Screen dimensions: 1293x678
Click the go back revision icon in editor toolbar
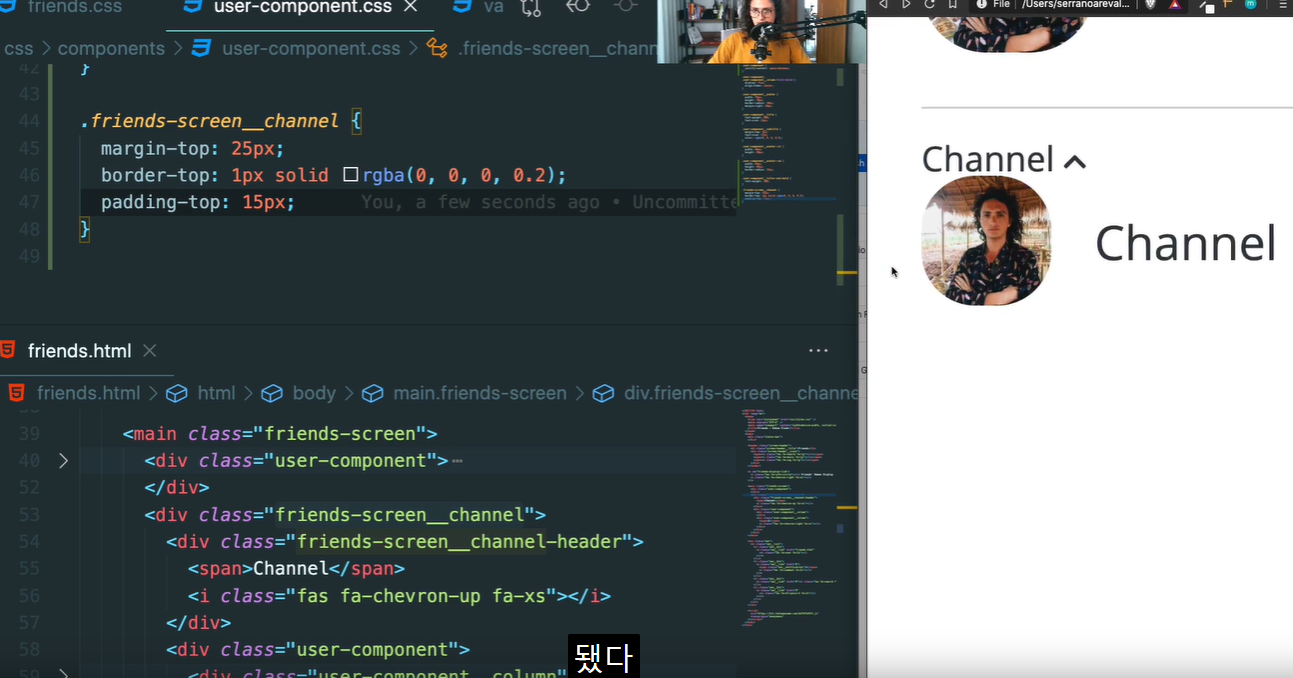pyautogui.click(x=578, y=6)
